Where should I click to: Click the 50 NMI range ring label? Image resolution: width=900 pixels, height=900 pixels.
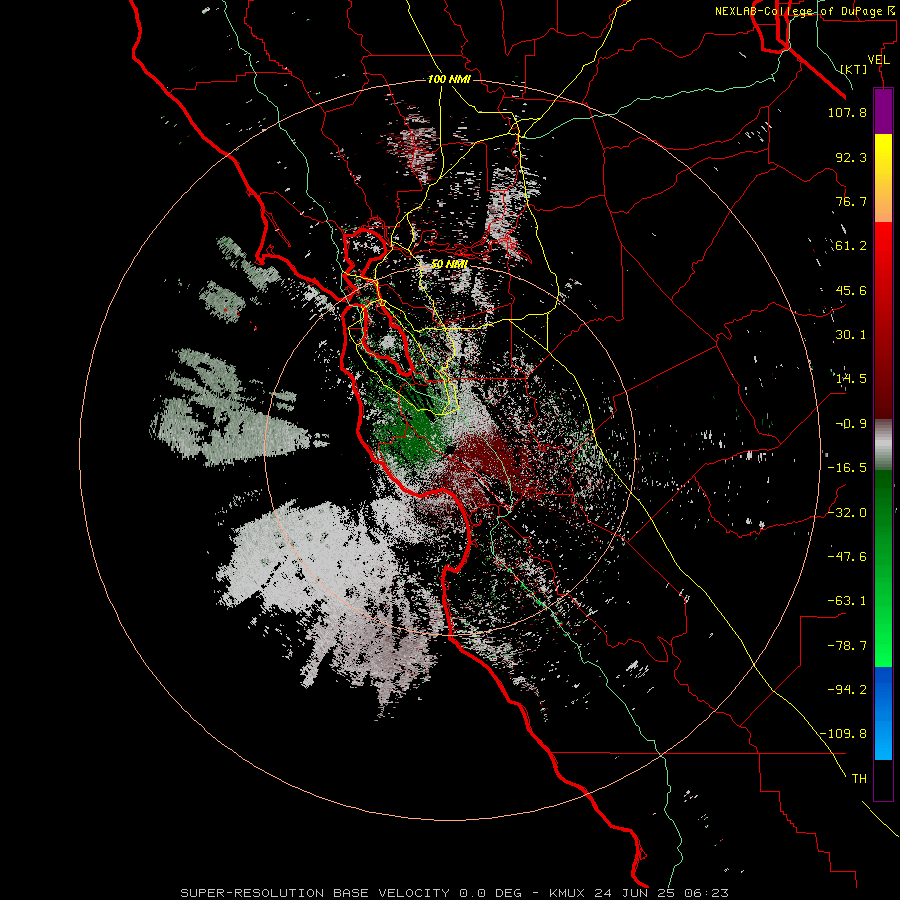pos(449,264)
